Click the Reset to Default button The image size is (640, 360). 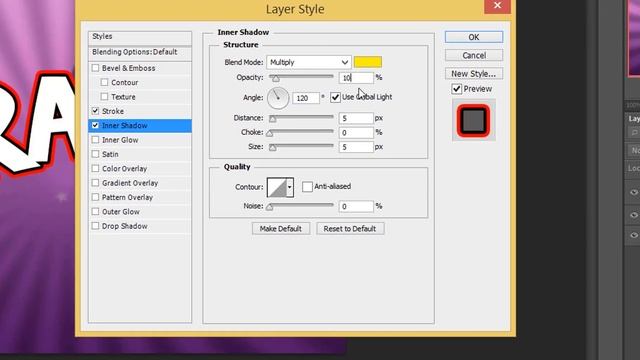tap(350, 229)
